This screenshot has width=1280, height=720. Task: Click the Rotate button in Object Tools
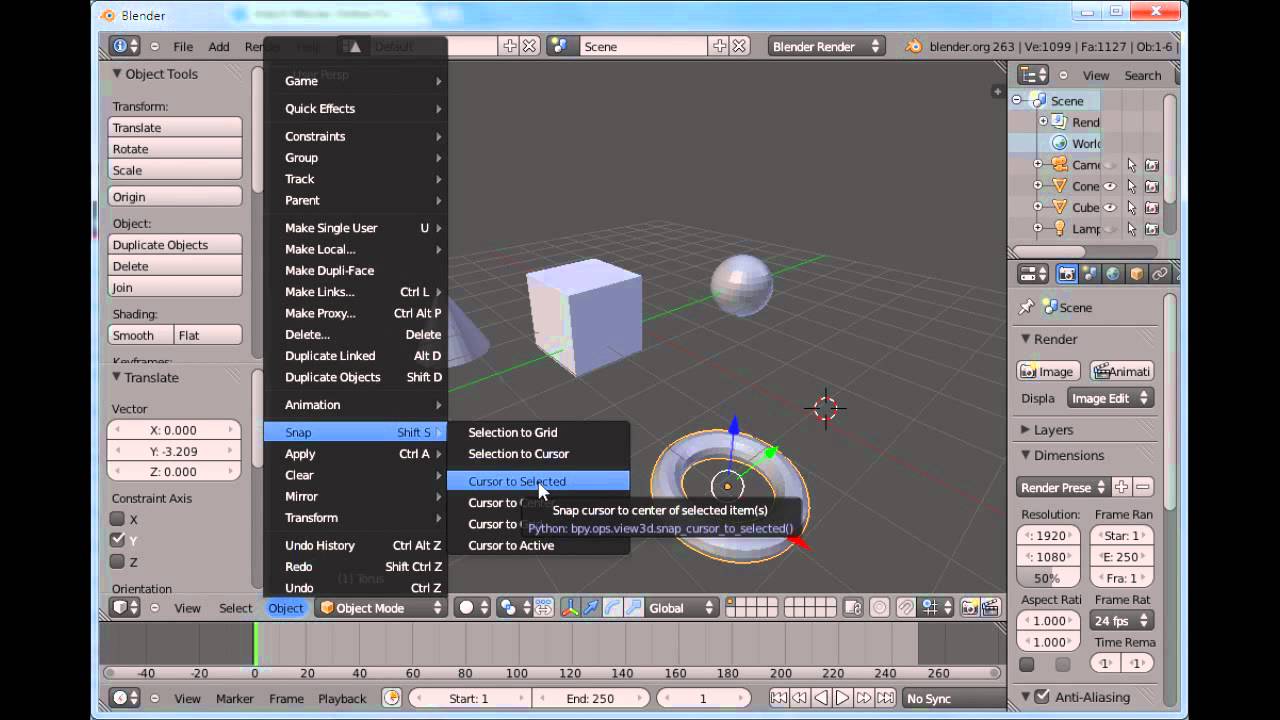pos(175,148)
